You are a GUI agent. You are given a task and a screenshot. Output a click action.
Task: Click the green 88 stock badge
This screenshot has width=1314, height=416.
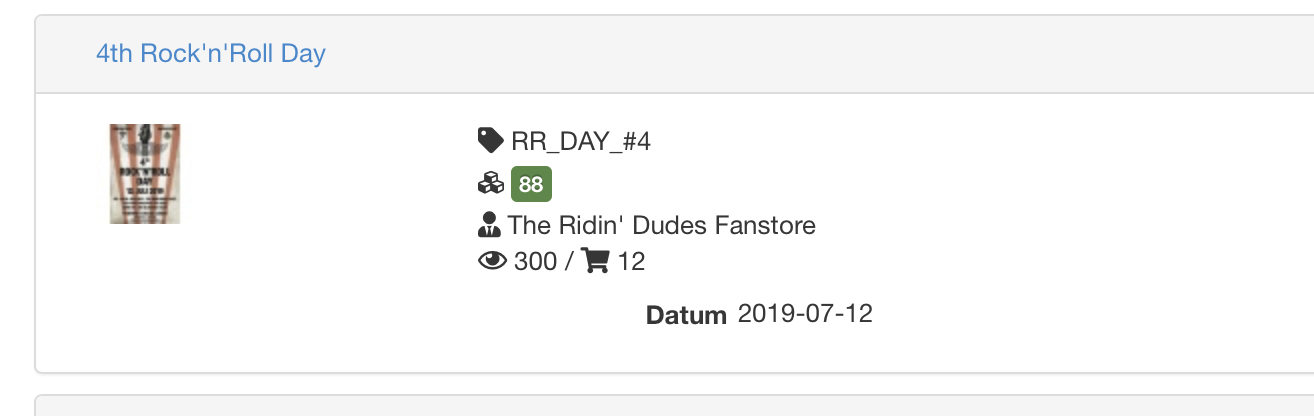tap(531, 184)
